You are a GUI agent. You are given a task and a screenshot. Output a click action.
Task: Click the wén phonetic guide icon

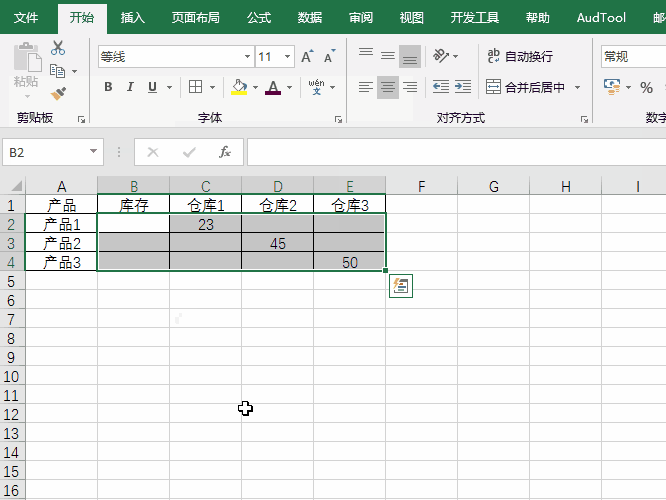(x=316, y=87)
